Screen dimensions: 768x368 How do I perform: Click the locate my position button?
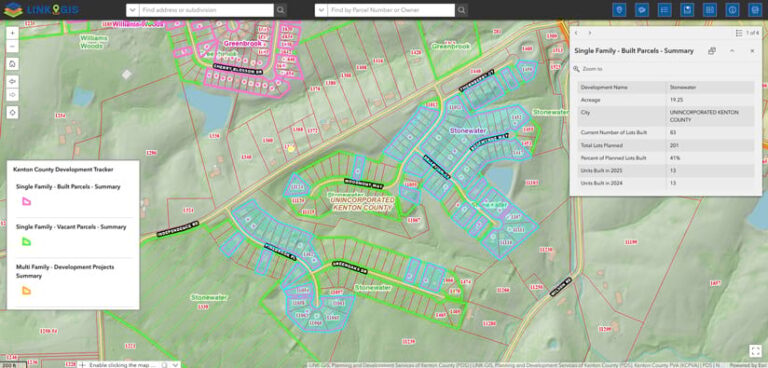pyautogui.click(x=13, y=112)
